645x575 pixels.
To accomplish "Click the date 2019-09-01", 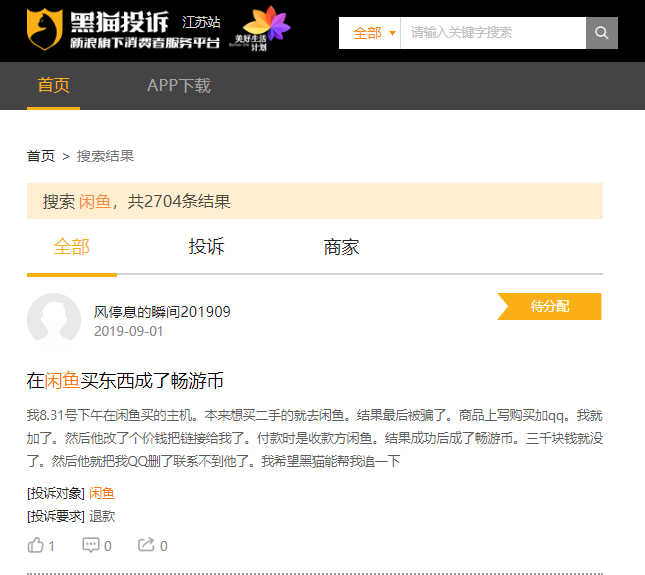I will 129,332.
